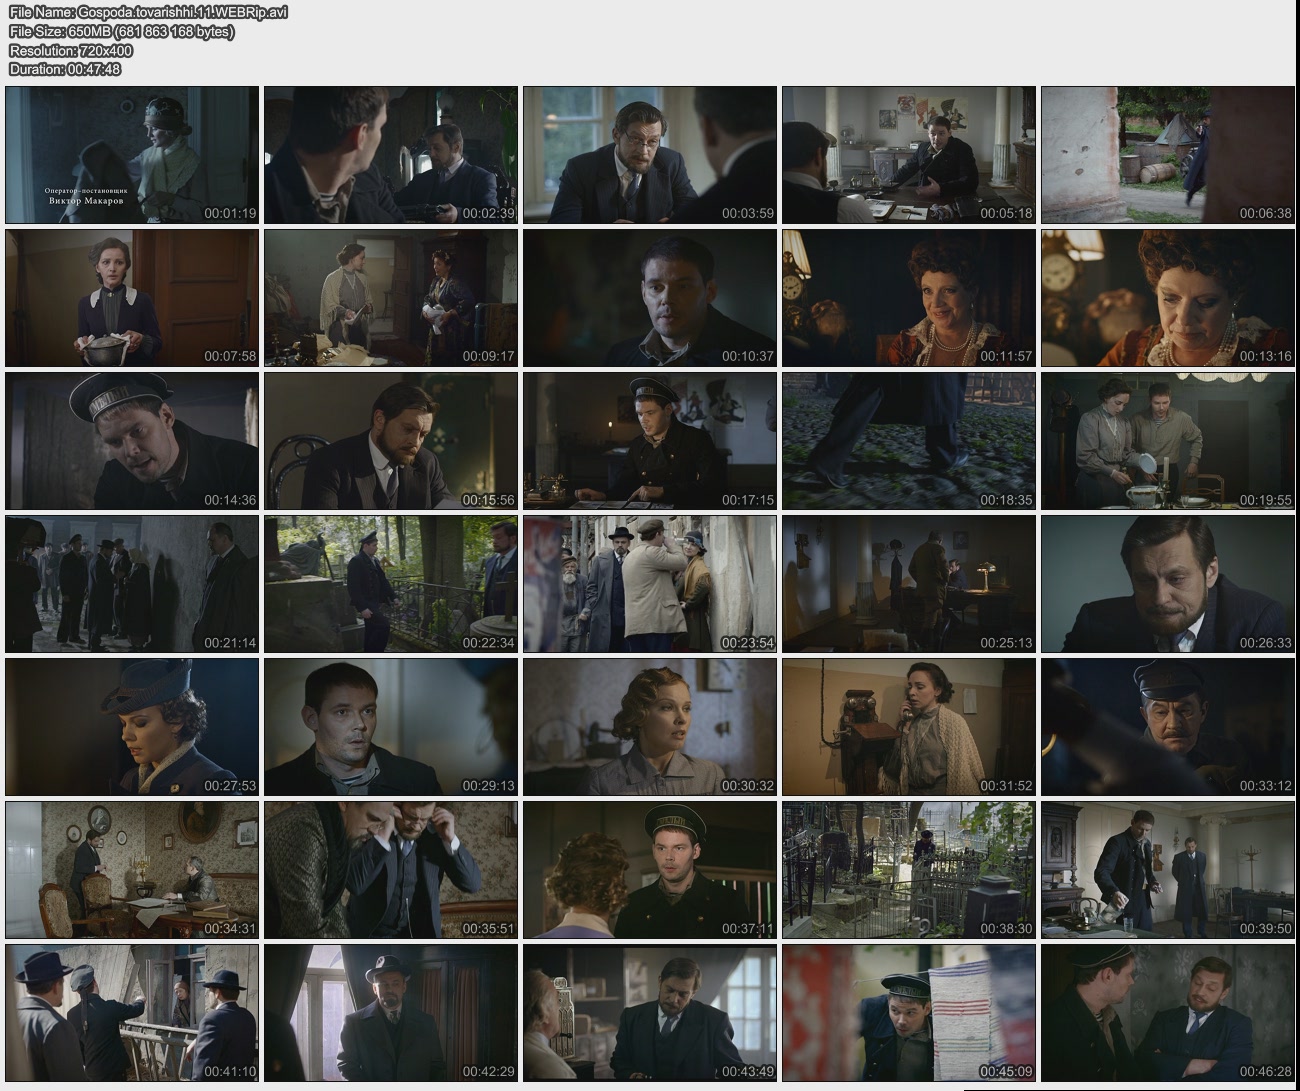This screenshot has height=1091, width=1300.
Task: Click the File Name text line
Action: [x=148, y=13]
